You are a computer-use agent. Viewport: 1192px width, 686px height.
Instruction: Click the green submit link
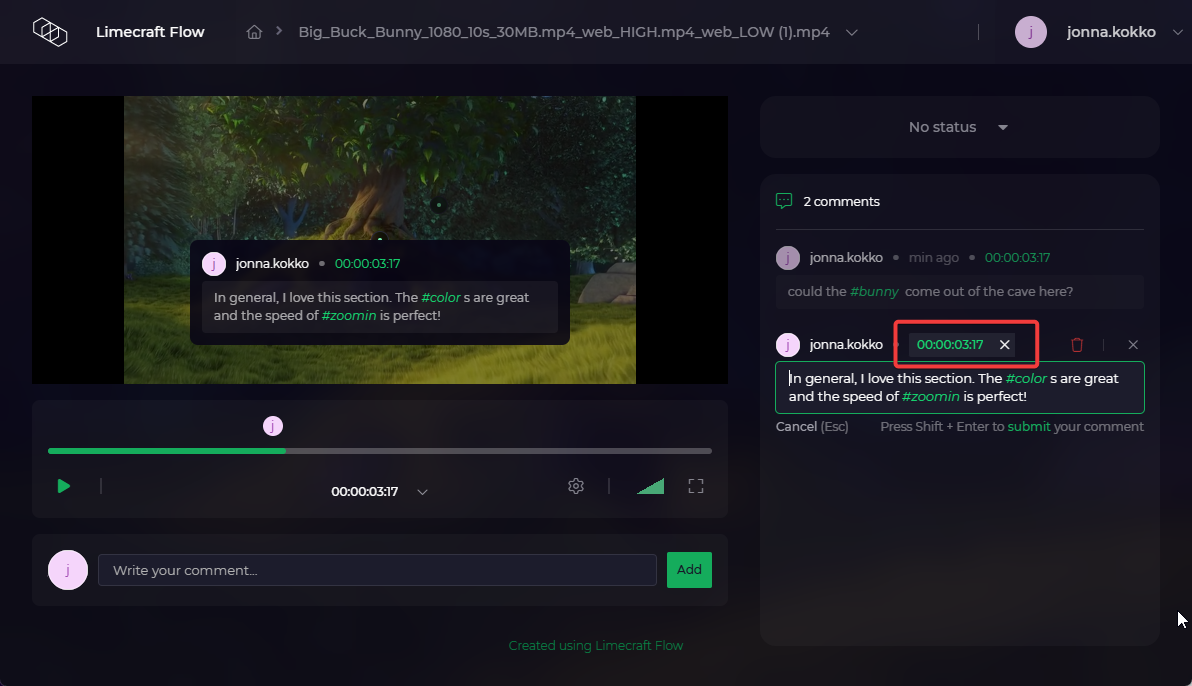(1029, 427)
